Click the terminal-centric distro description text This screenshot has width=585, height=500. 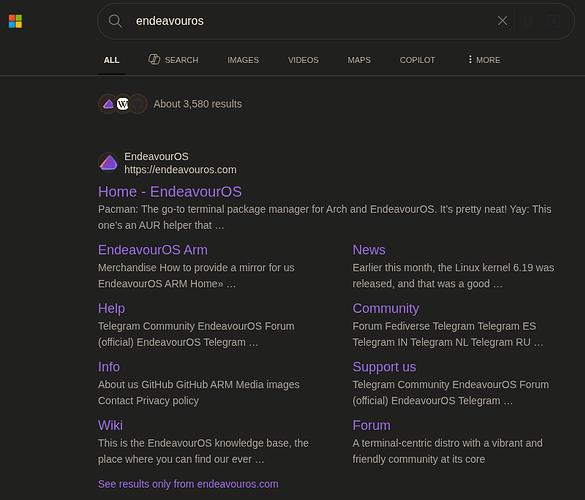point(447,451)
